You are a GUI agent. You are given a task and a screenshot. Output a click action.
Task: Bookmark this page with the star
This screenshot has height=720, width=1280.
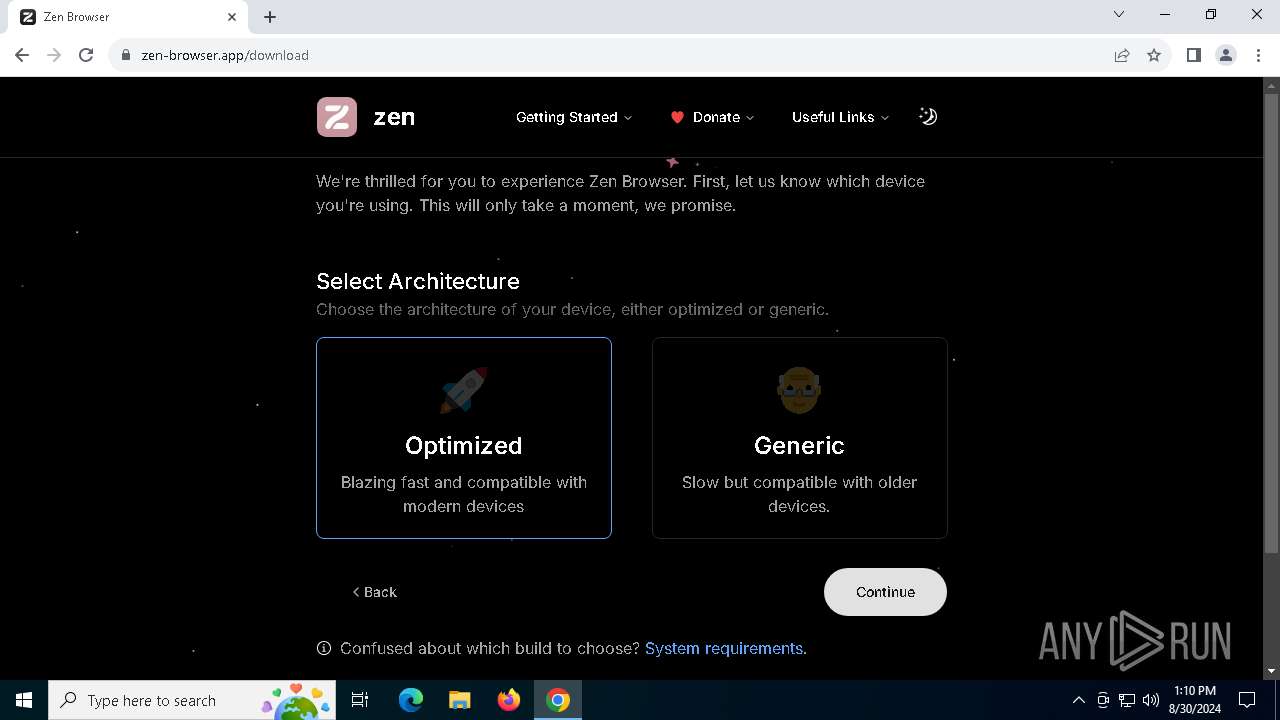tap(1154, 55)
